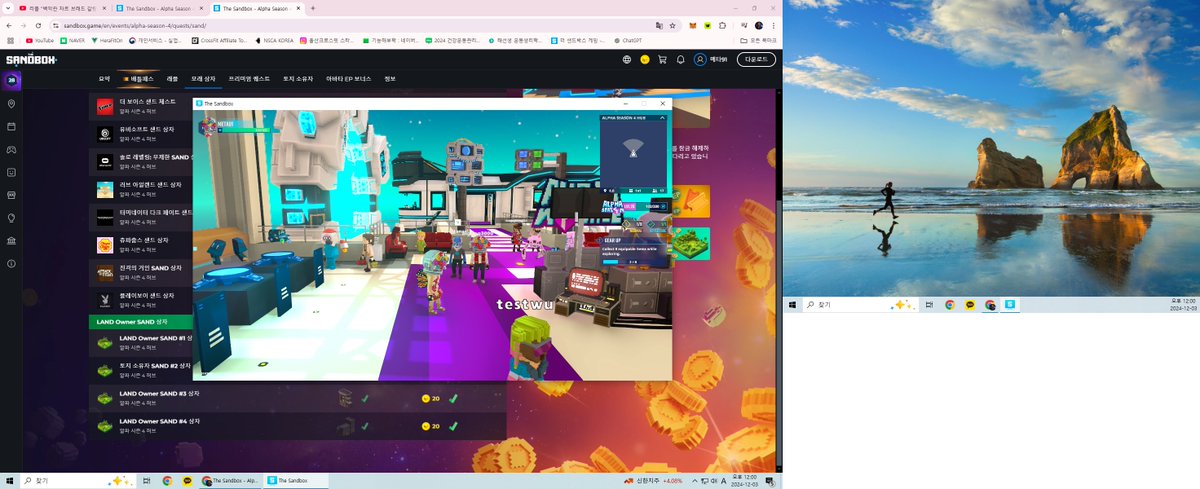Select the LAND Owner SAND #1 row
The height and width of the screenshot is (489, 1200).
click(x=141, y=343)
